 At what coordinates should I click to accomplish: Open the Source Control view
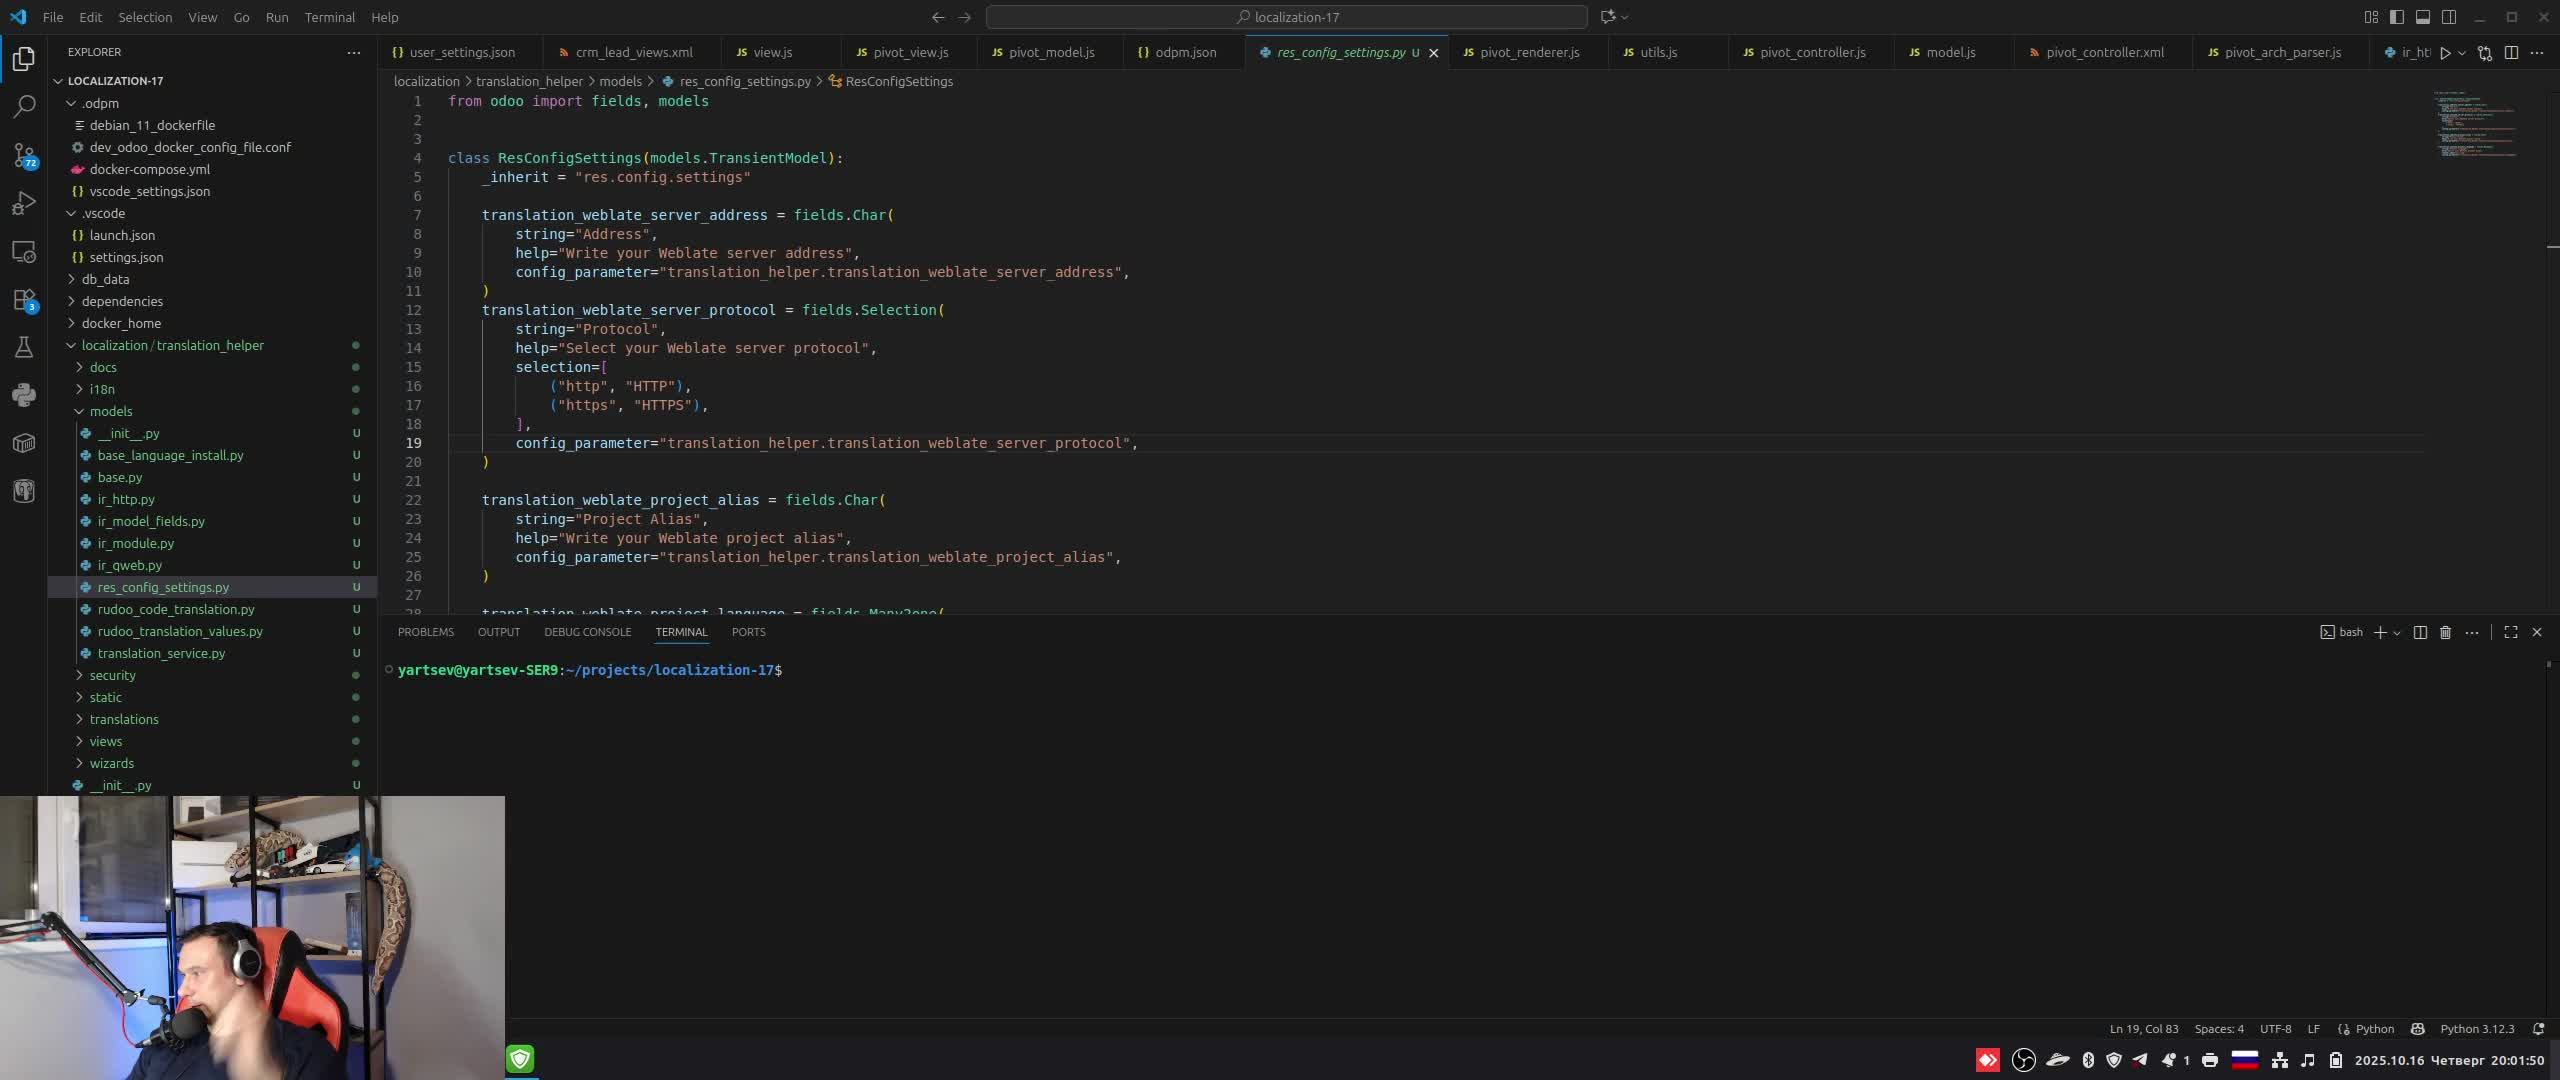coord(24,155)
